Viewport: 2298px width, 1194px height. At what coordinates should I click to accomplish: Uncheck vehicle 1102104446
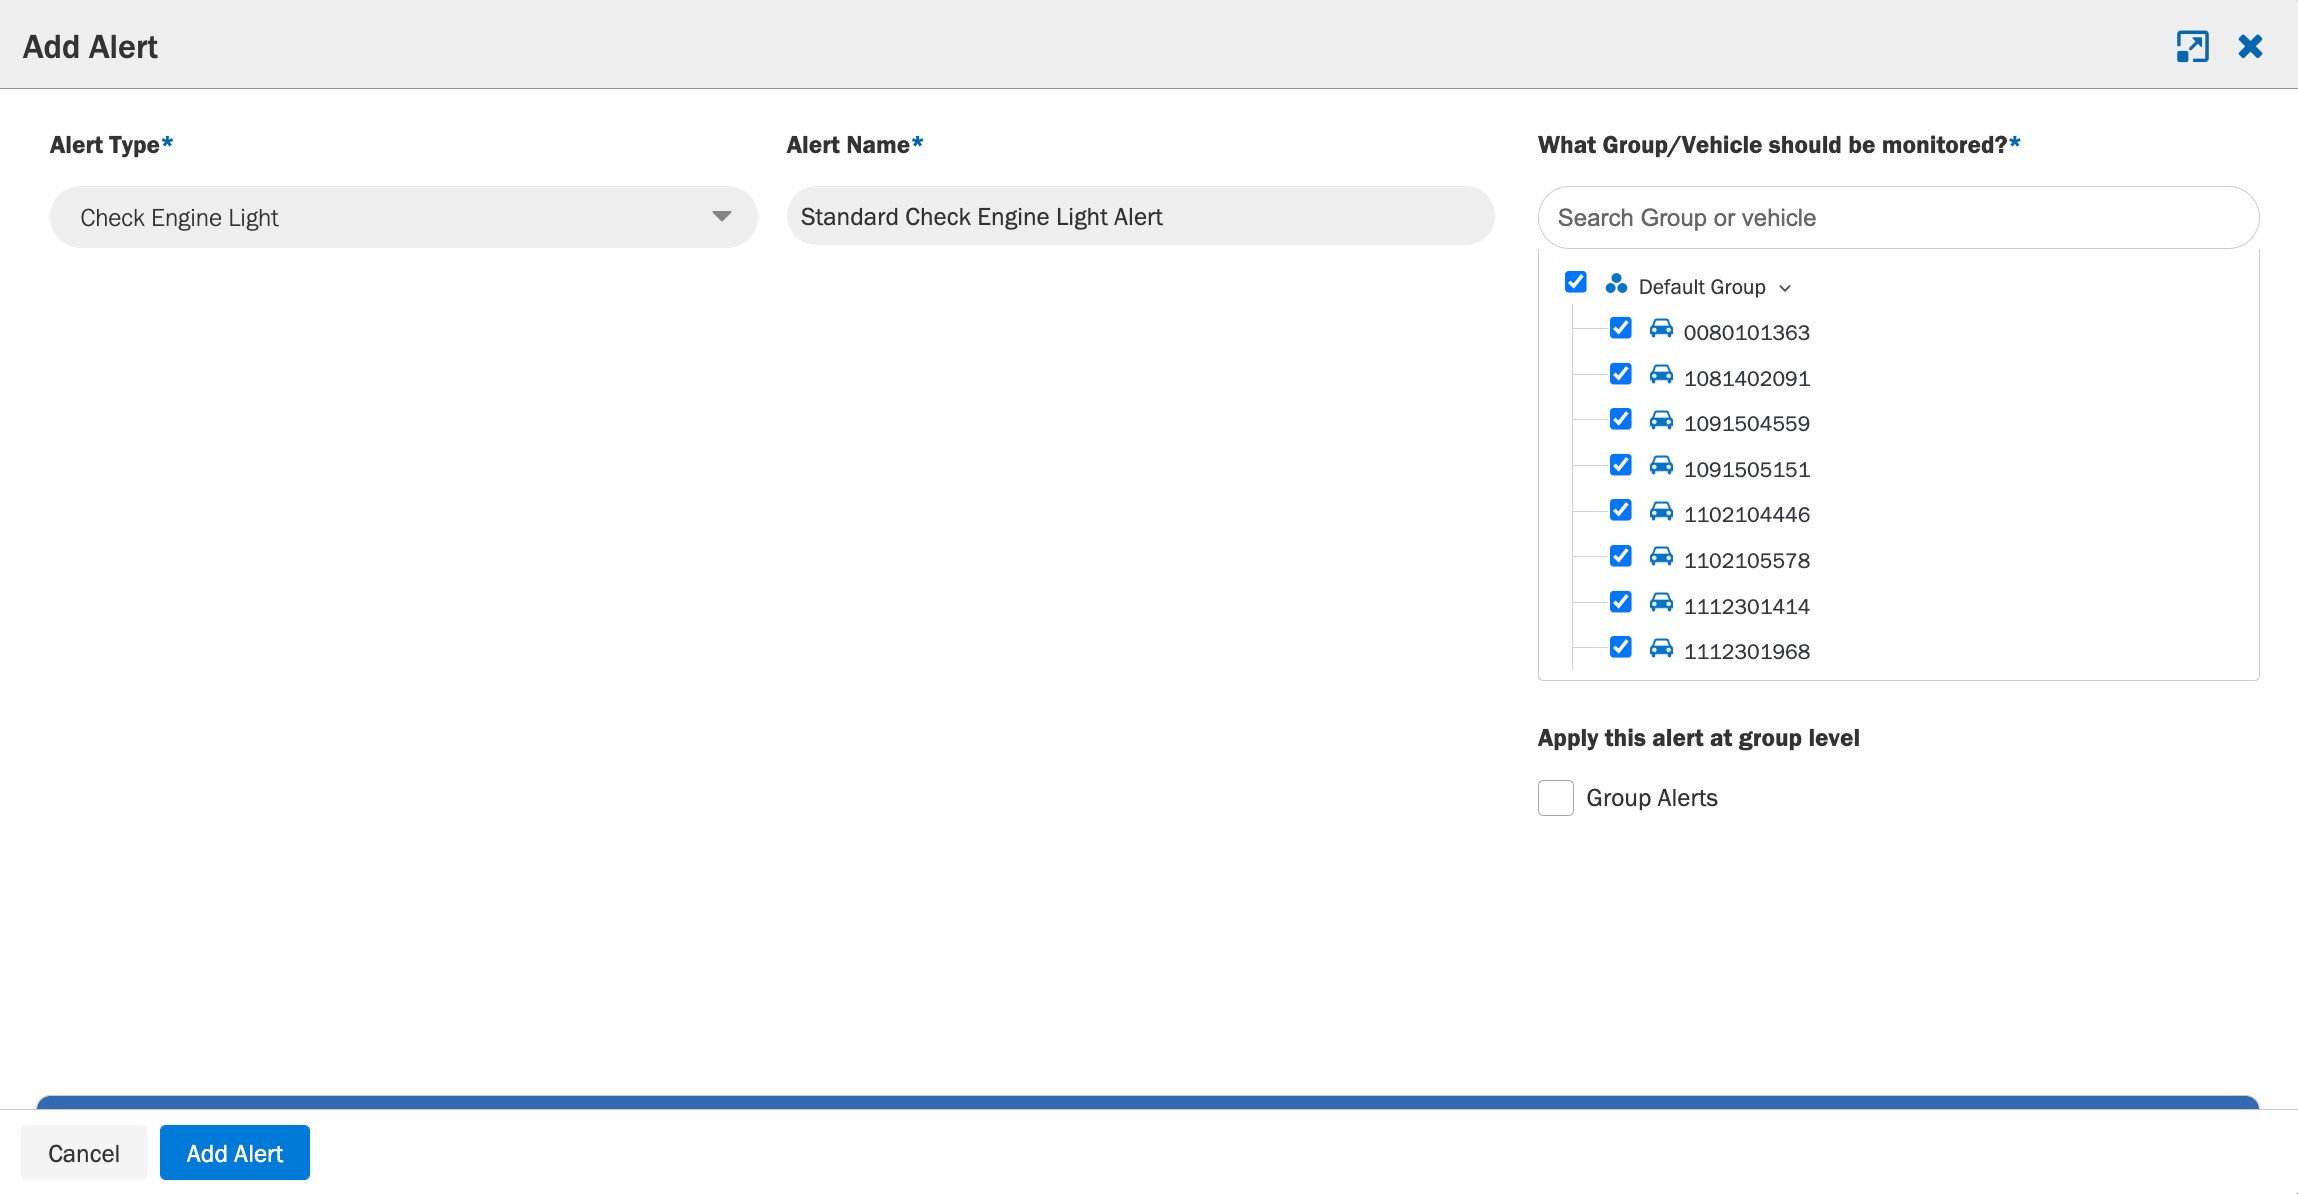point(1621,510)
